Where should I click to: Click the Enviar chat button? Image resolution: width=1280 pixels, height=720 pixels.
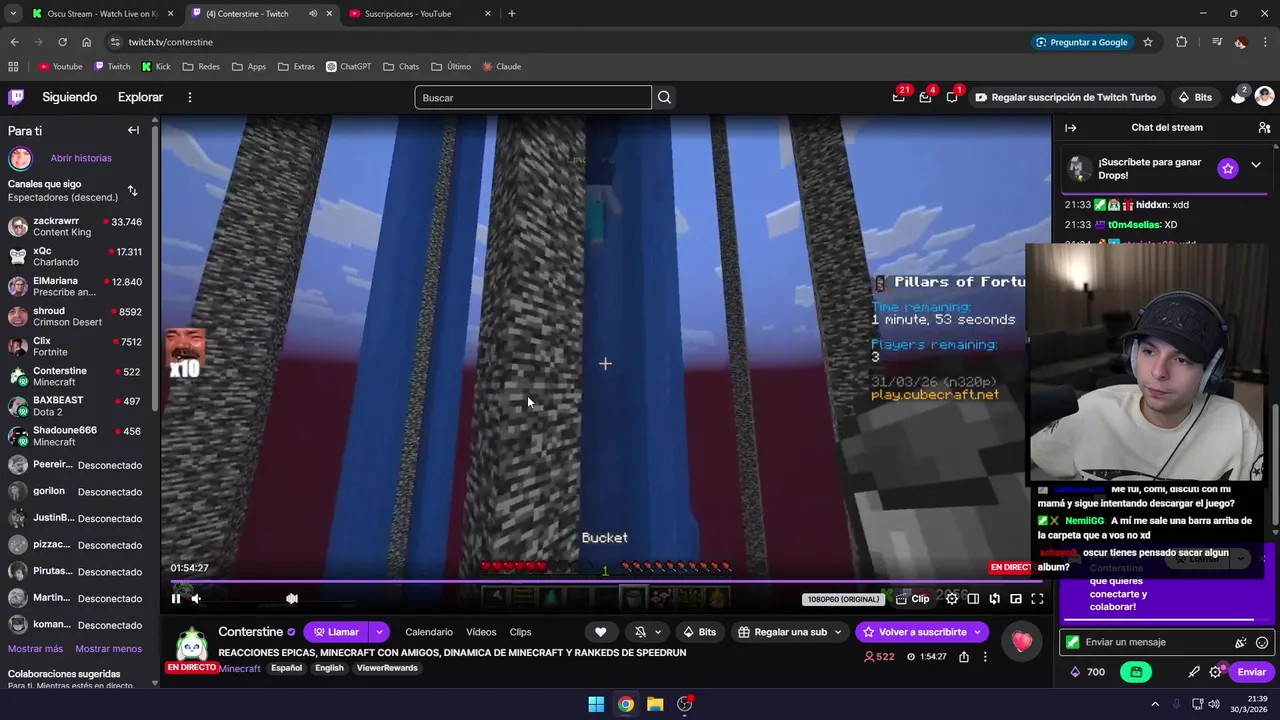click(1251, 672)
